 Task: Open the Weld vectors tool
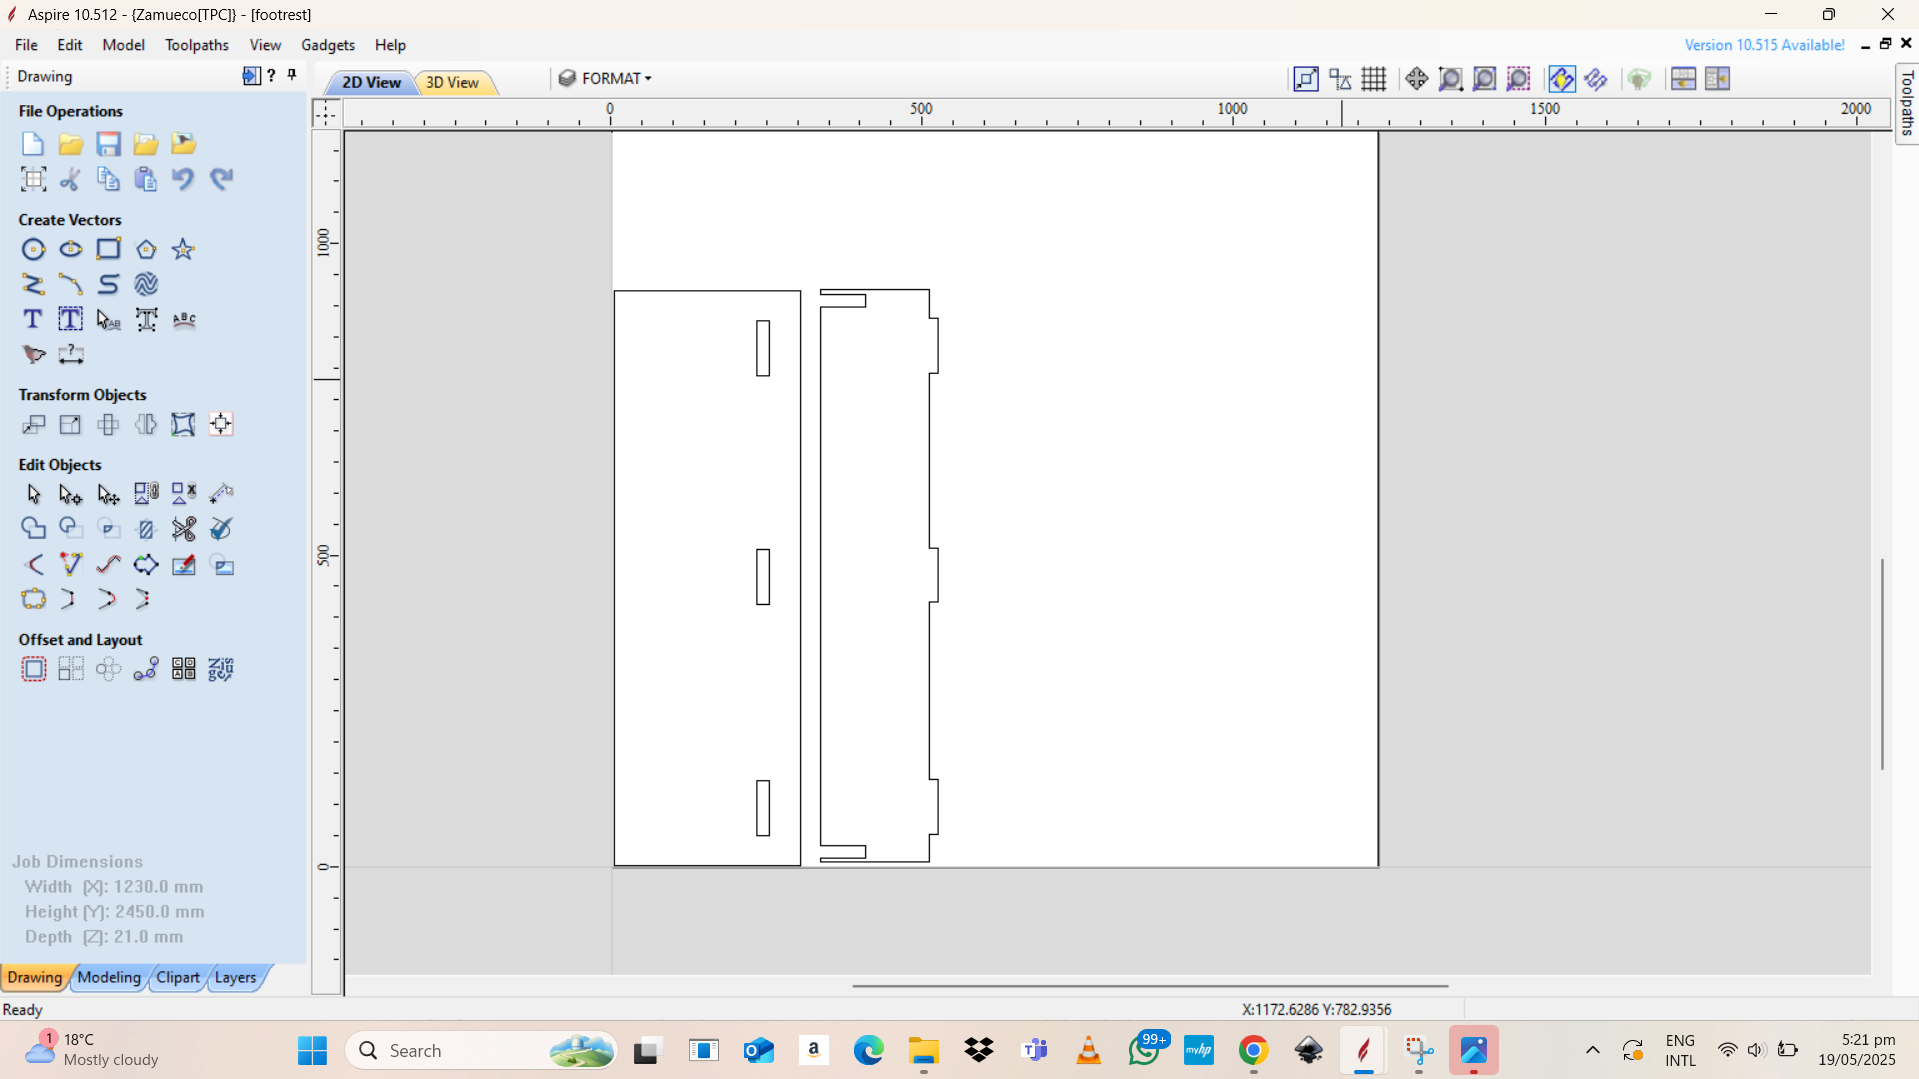(x=33, y=529)
